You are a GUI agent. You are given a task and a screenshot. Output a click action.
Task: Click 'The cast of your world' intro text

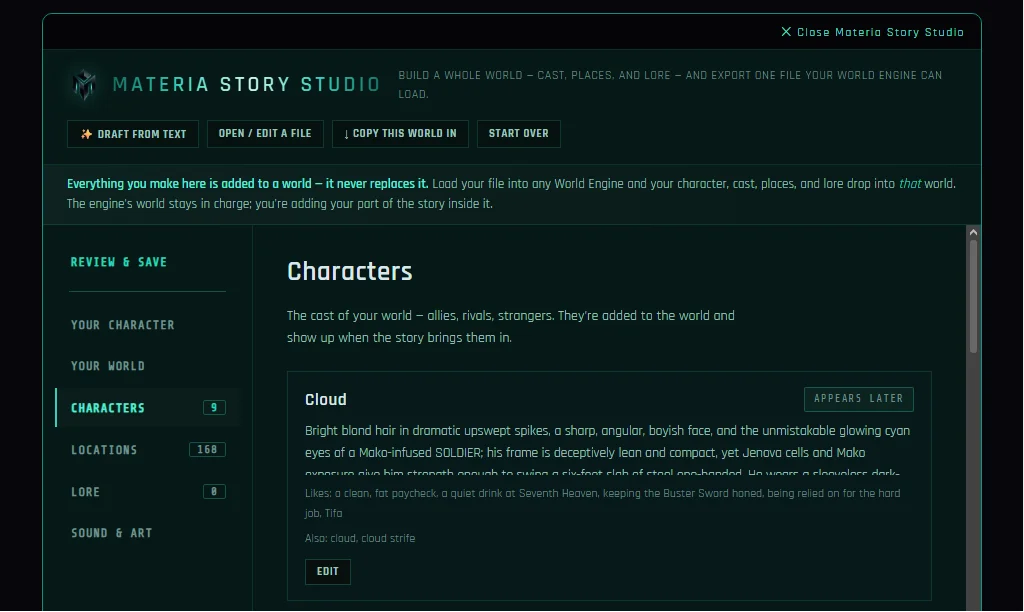coord(511,327)
